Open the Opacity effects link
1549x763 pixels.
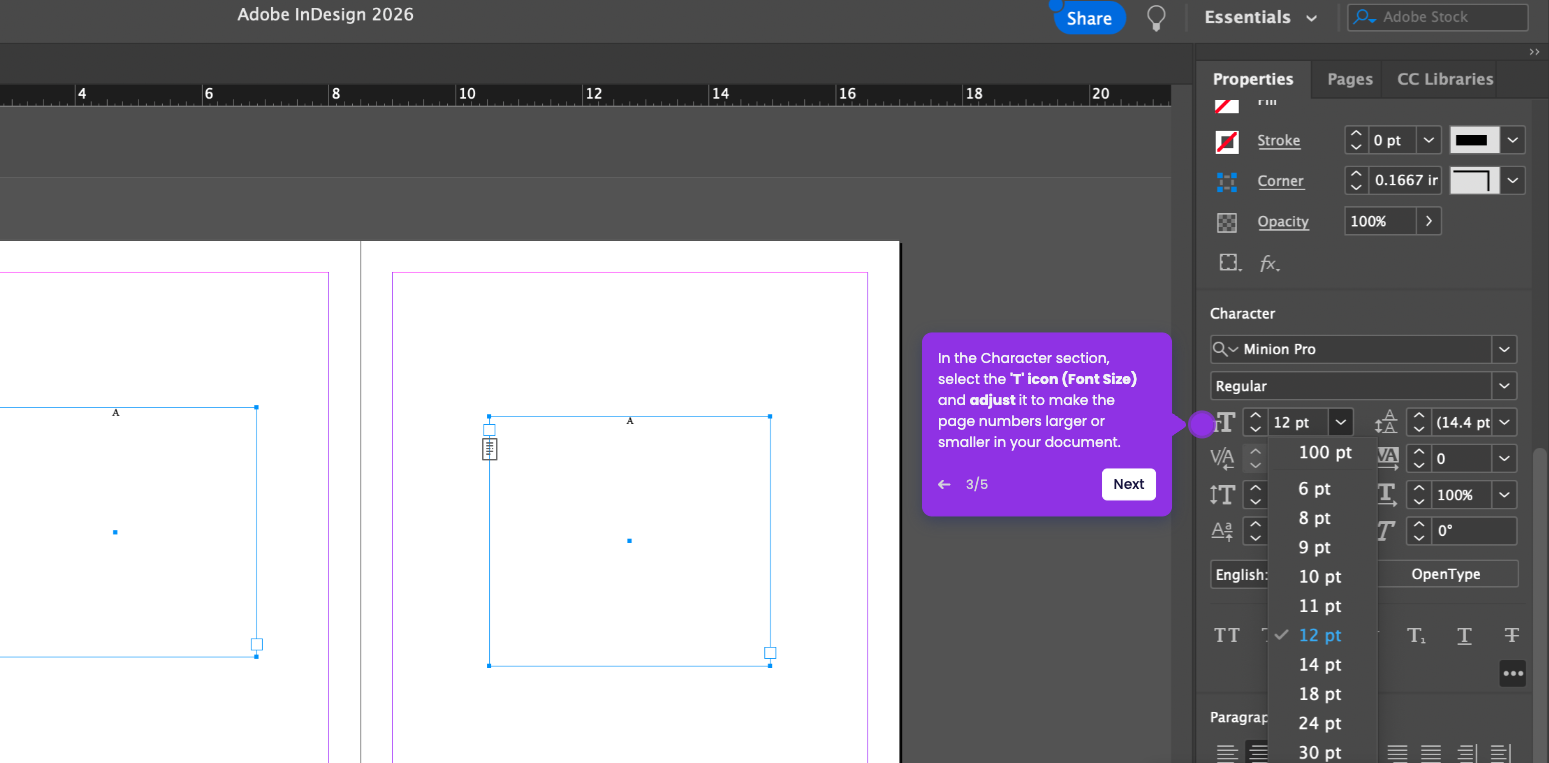click(1283, 222)
